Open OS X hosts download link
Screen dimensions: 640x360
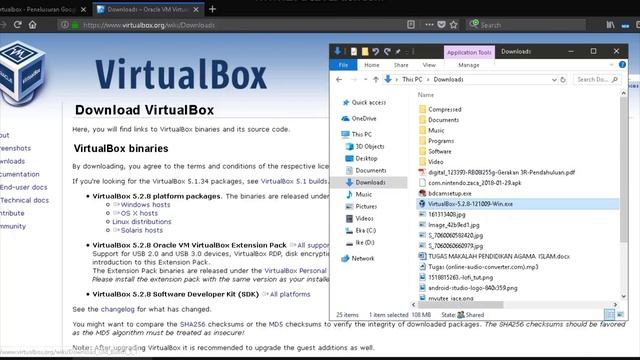139,213
